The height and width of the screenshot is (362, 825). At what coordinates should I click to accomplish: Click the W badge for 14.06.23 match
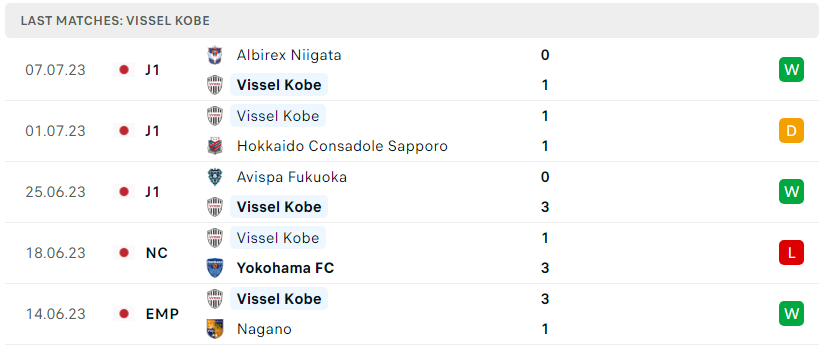[791, 314]
